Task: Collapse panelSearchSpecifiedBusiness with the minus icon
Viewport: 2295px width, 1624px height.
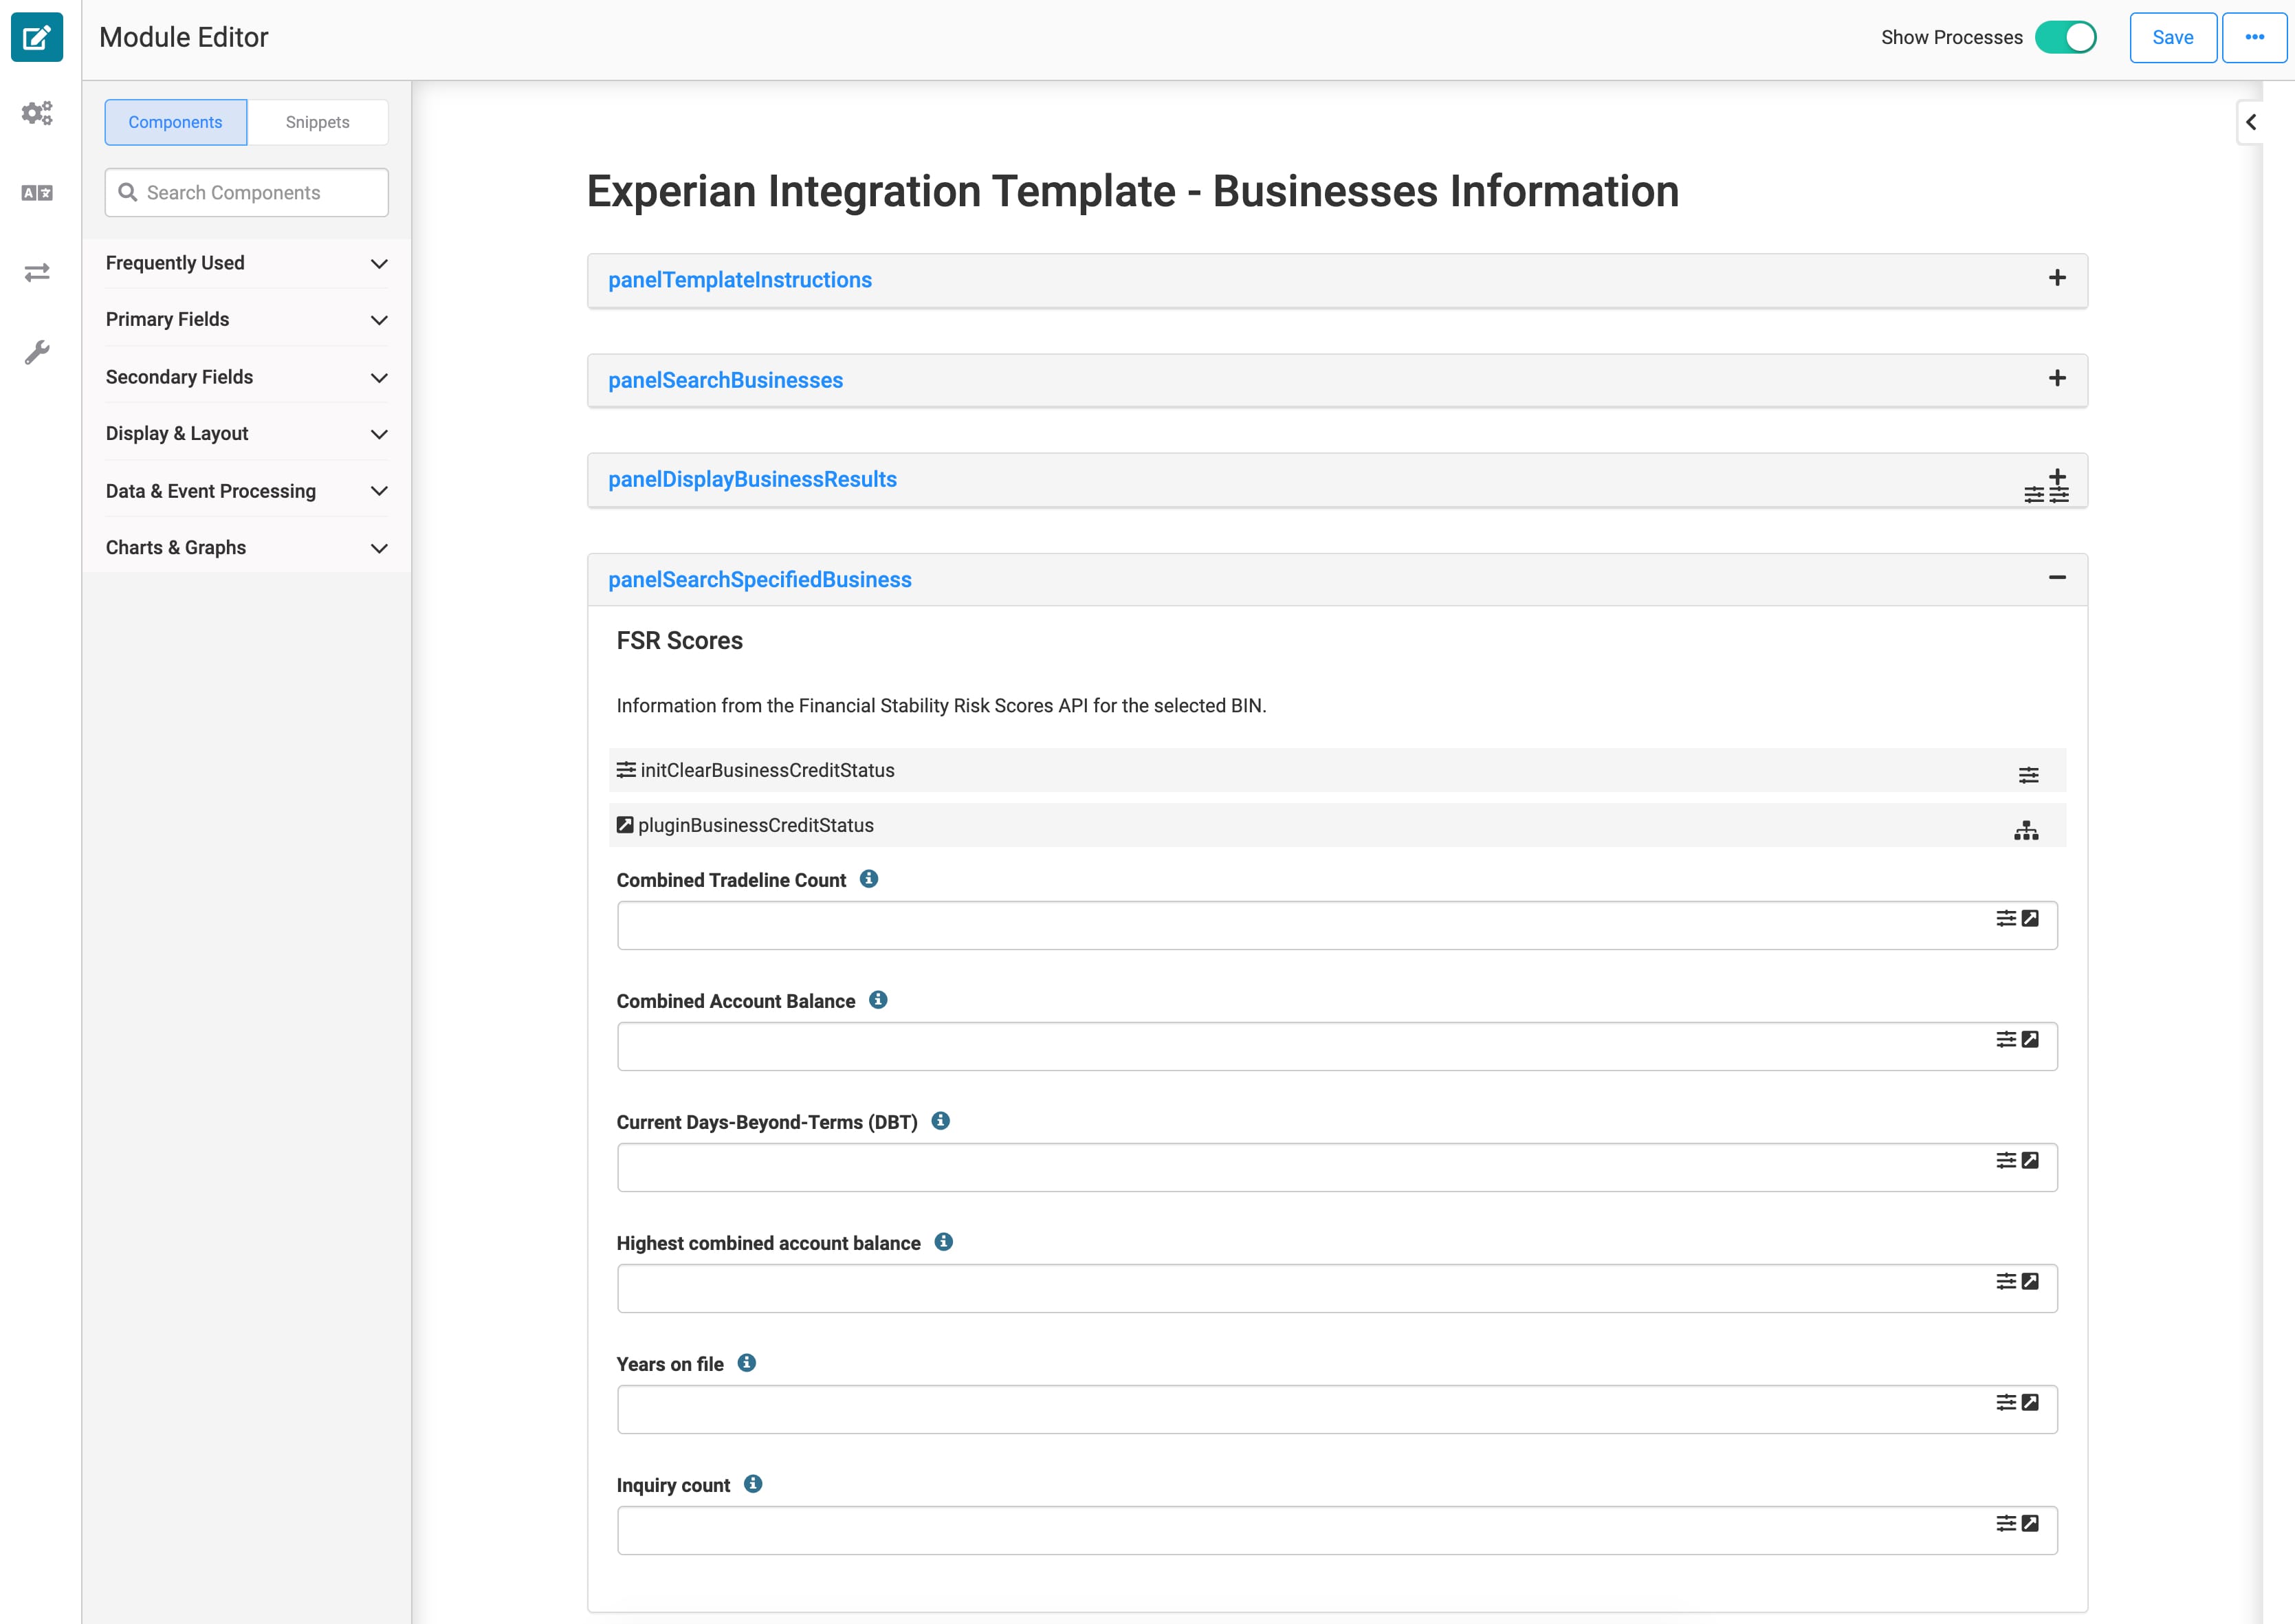Action: coord(2057,577)
